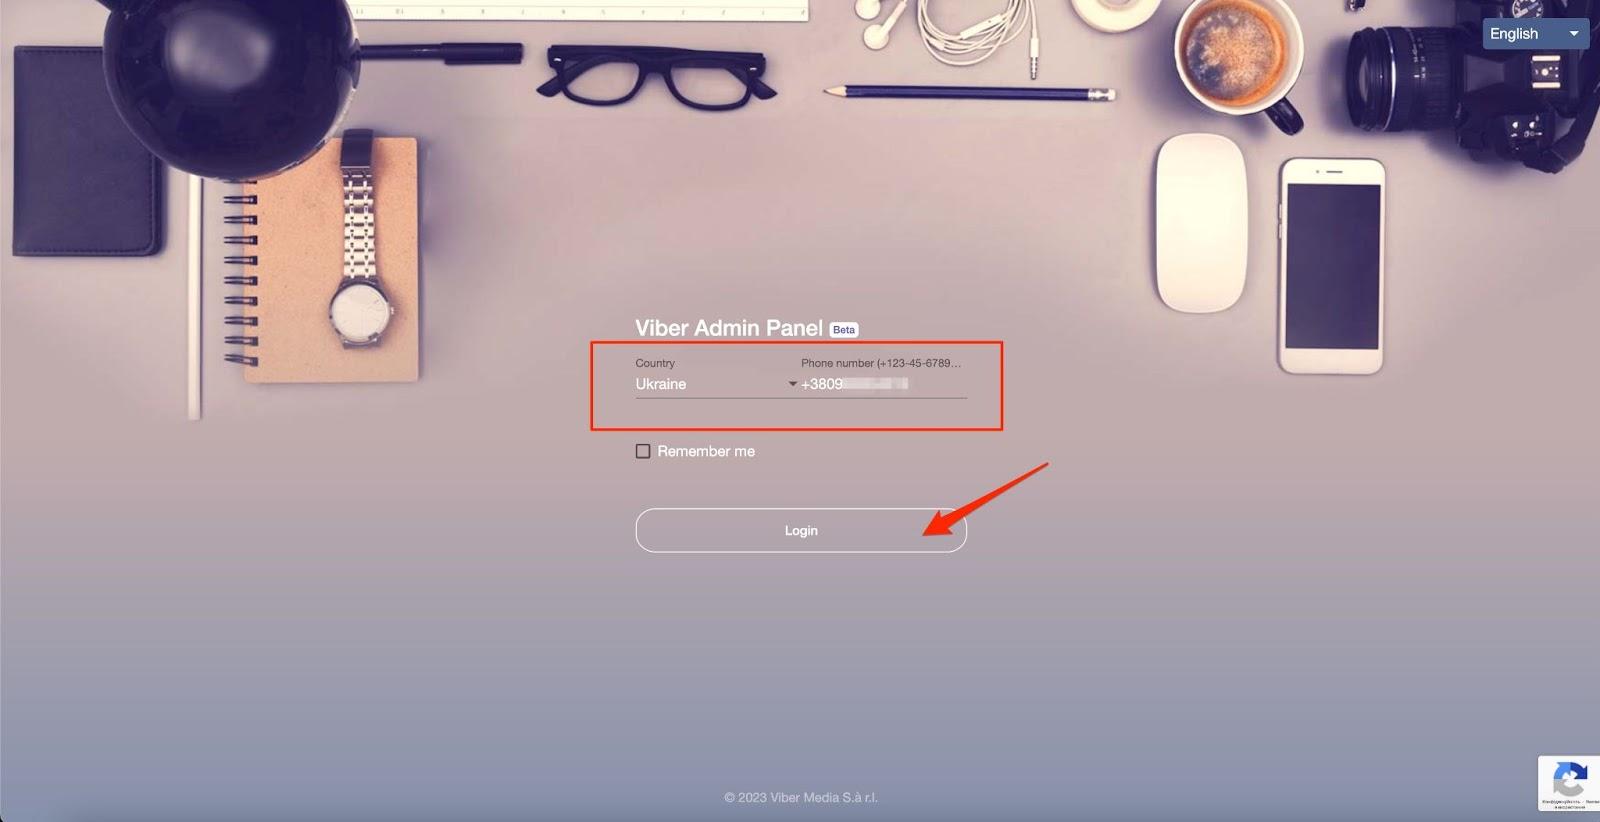Click the Viber Admin Panel heading
This screenshot has height=822, width=1600.
[x=729, y=328]
